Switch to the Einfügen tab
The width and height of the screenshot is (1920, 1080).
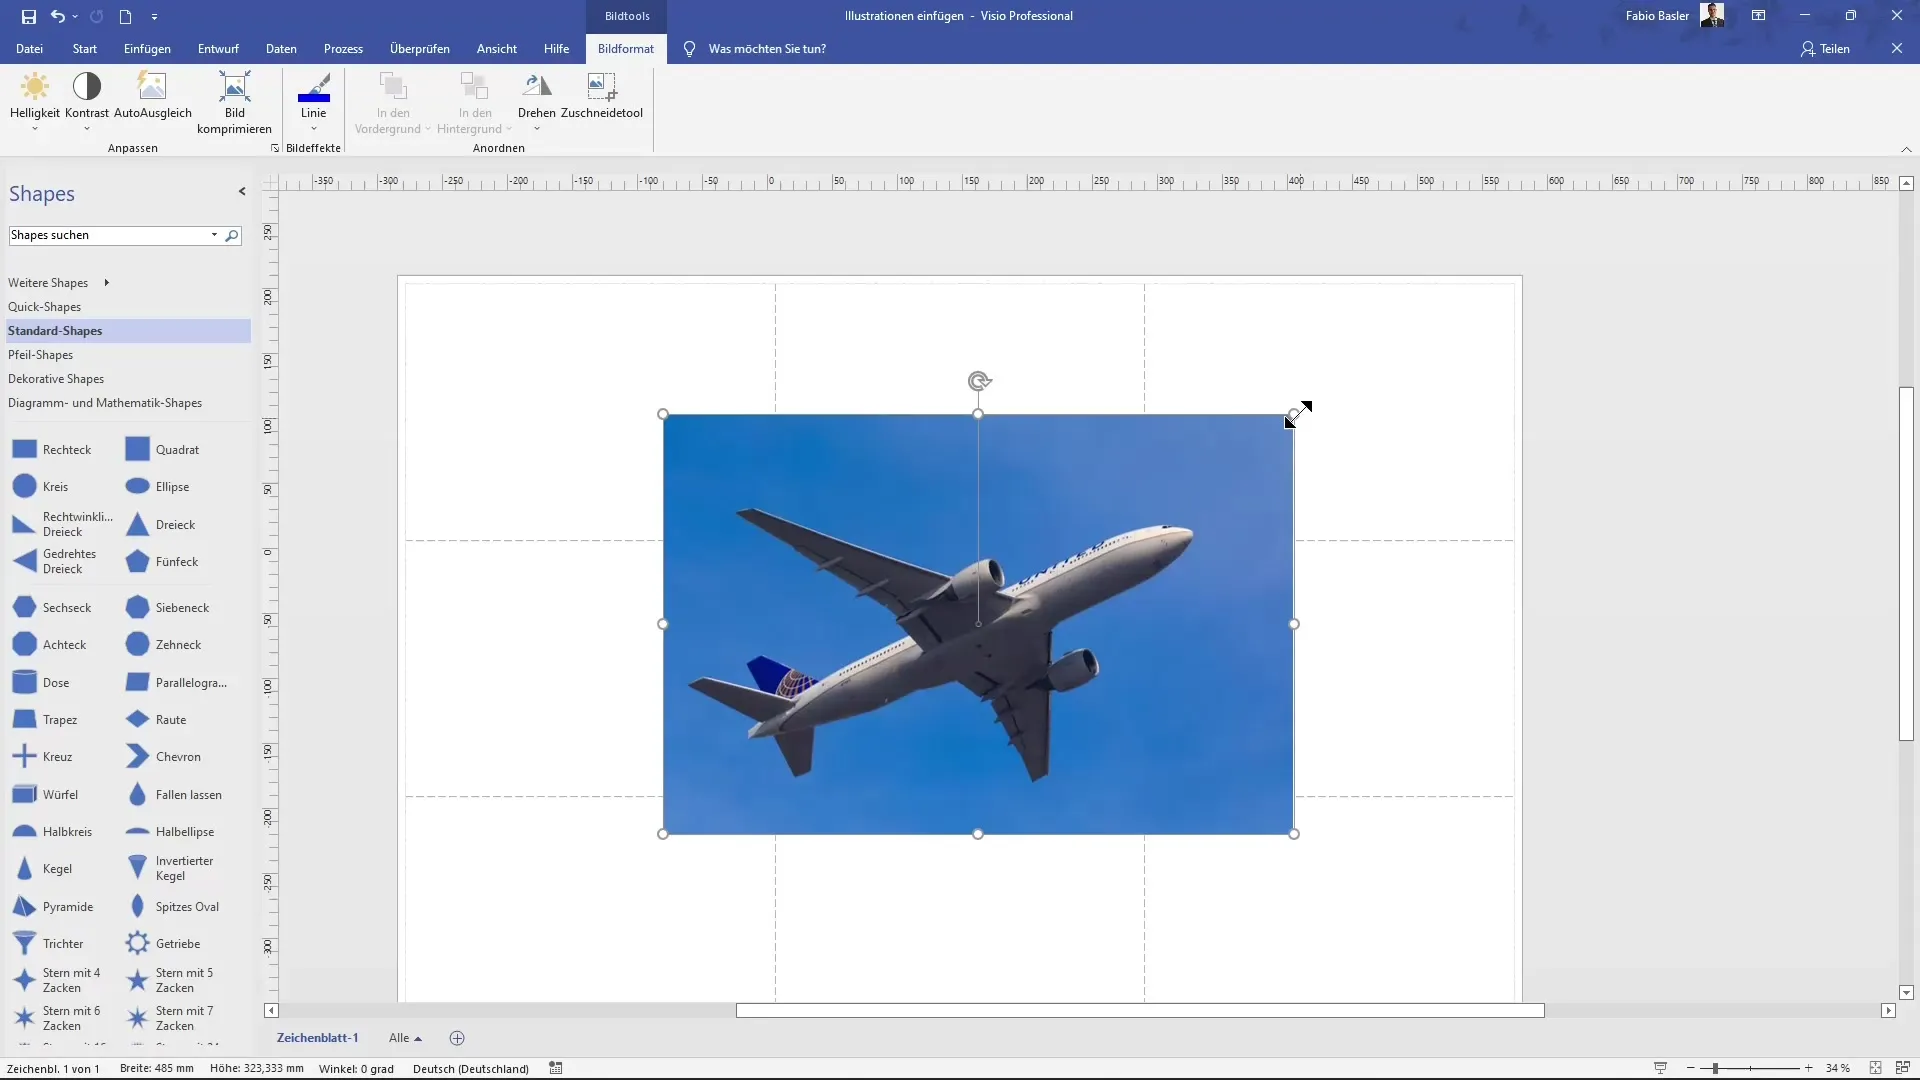(x=147, y=48)
